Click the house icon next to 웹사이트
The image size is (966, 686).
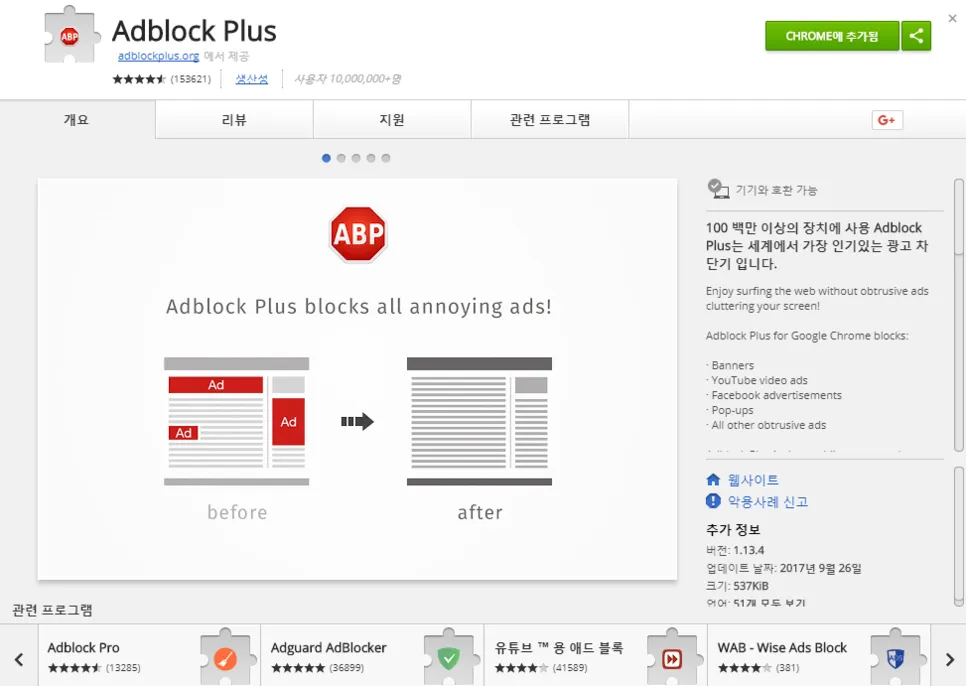pos(713,480)
